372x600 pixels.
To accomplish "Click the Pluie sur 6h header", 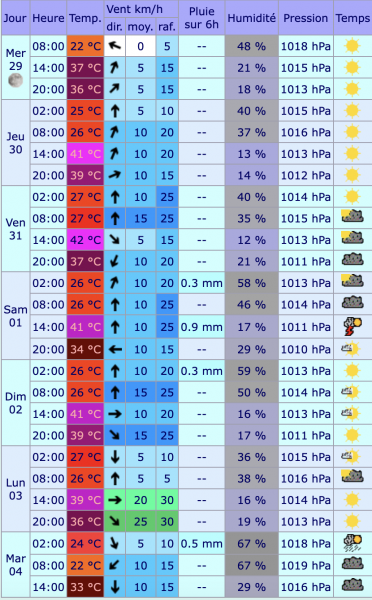I will tap(202, 18).
